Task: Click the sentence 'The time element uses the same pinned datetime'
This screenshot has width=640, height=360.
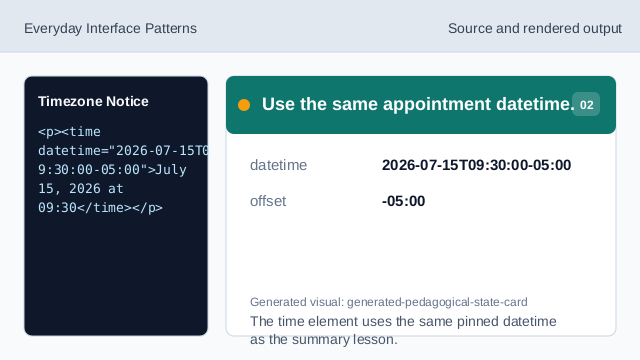Action: click(403, 321)
